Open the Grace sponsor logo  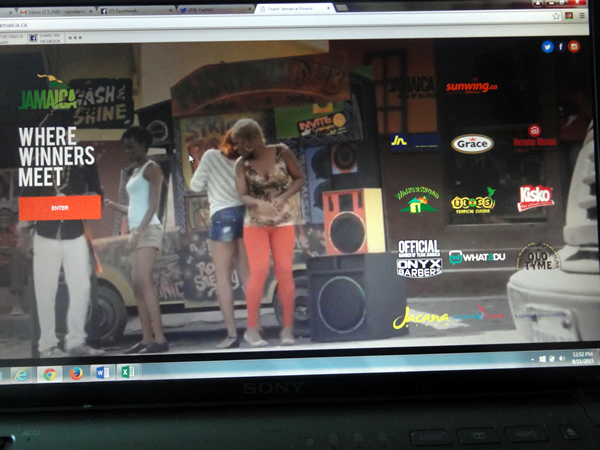coord(472,144)
